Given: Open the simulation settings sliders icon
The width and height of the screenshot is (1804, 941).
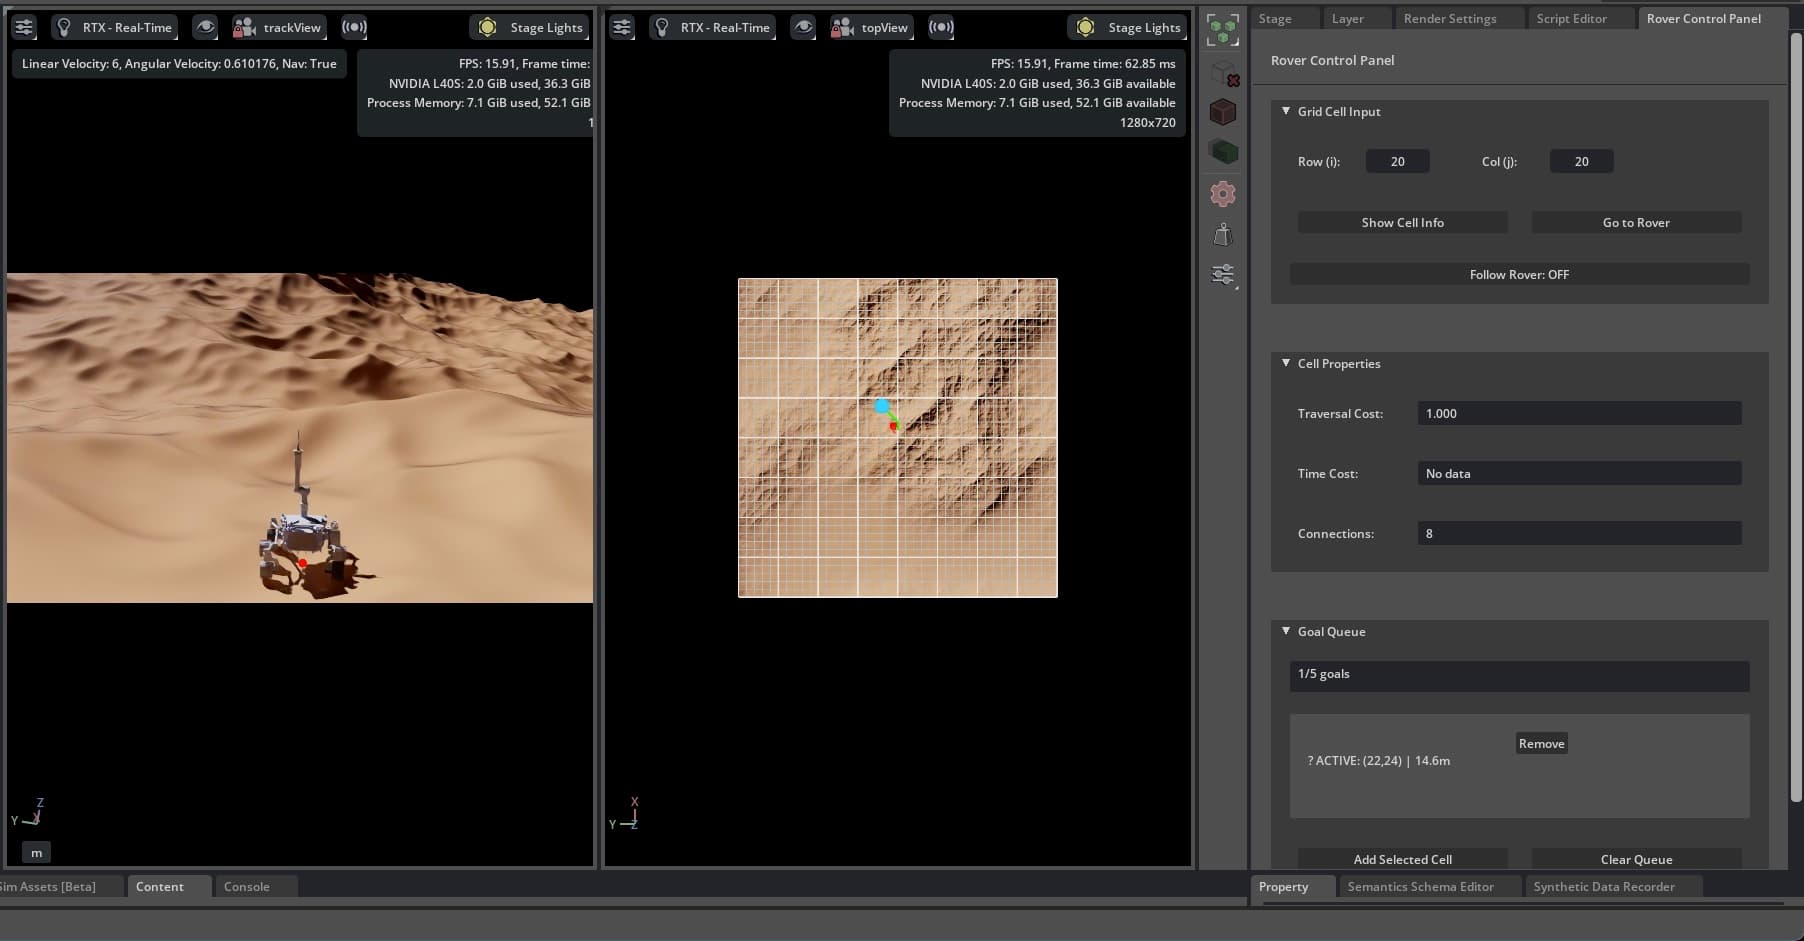Looking at the screenshot, I should coord(1222,273).
